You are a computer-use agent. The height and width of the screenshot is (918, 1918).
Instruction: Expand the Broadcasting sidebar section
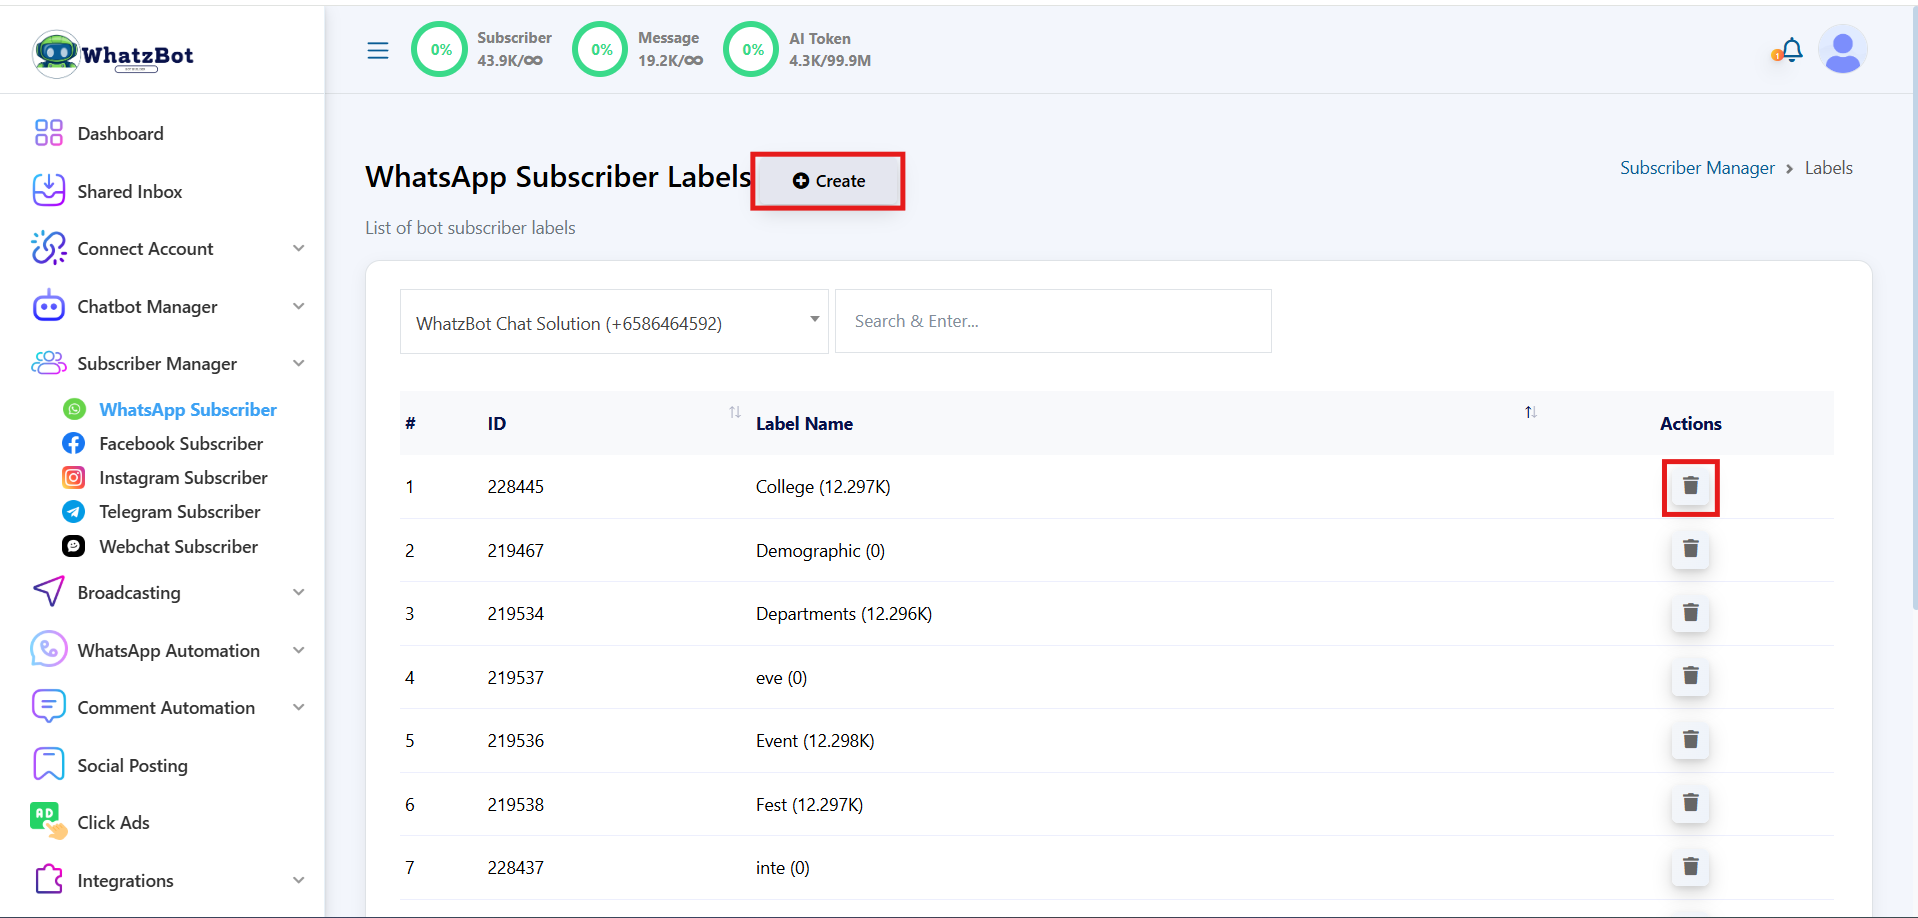point(167,593)
